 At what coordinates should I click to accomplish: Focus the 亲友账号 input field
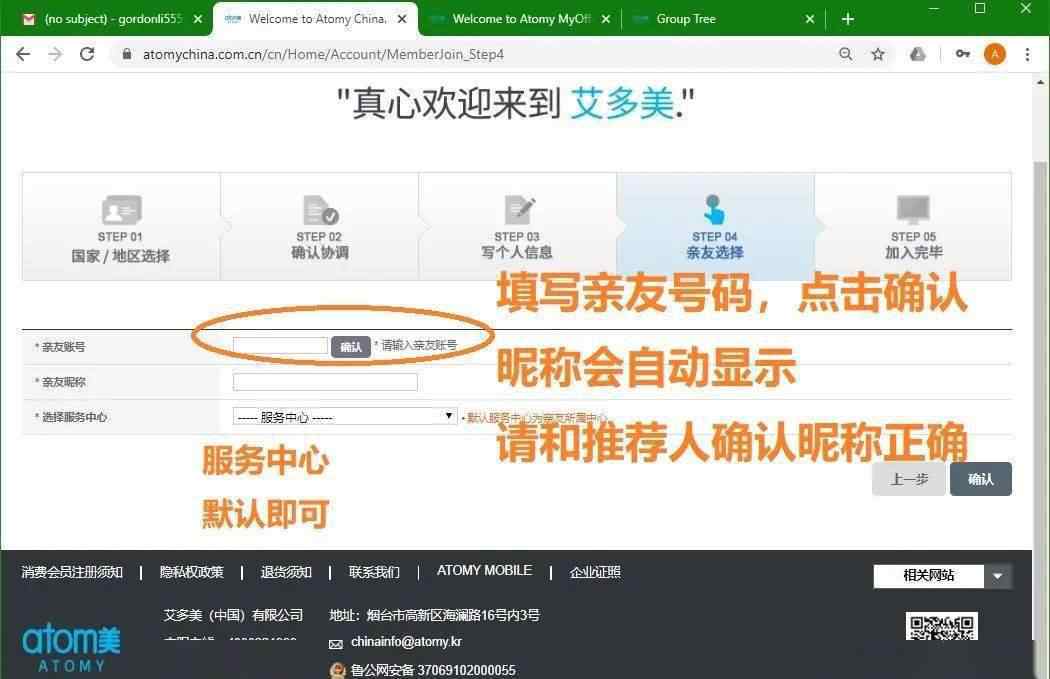[x=280, y=346]
